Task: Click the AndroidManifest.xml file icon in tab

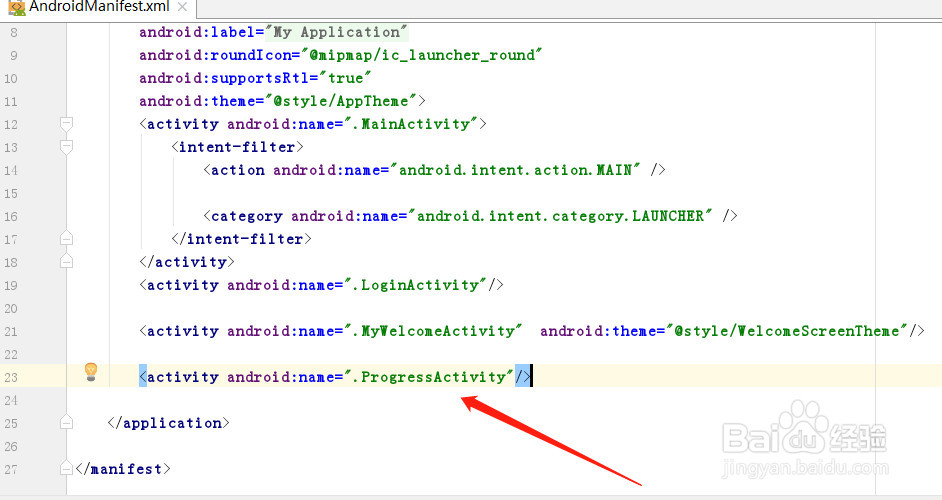Action: tap(16, 7)
